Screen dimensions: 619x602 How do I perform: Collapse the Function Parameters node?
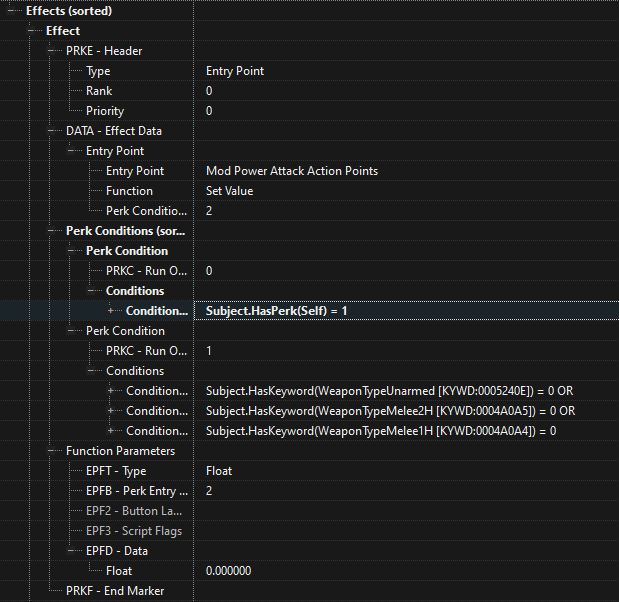[51, 451]
